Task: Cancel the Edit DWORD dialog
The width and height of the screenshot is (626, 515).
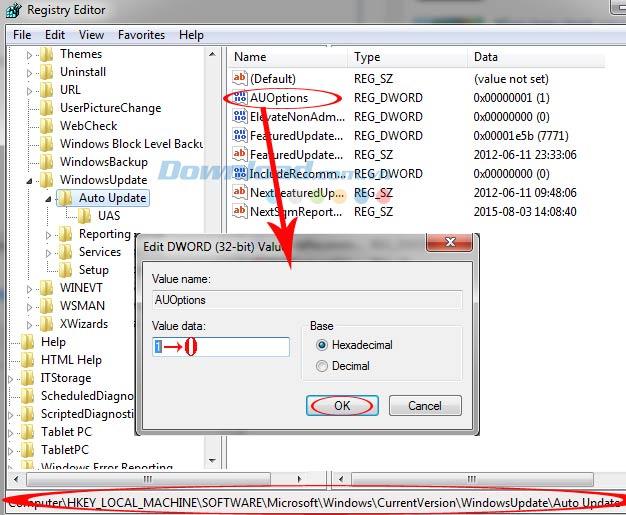Action: click(x=425, y=406)
